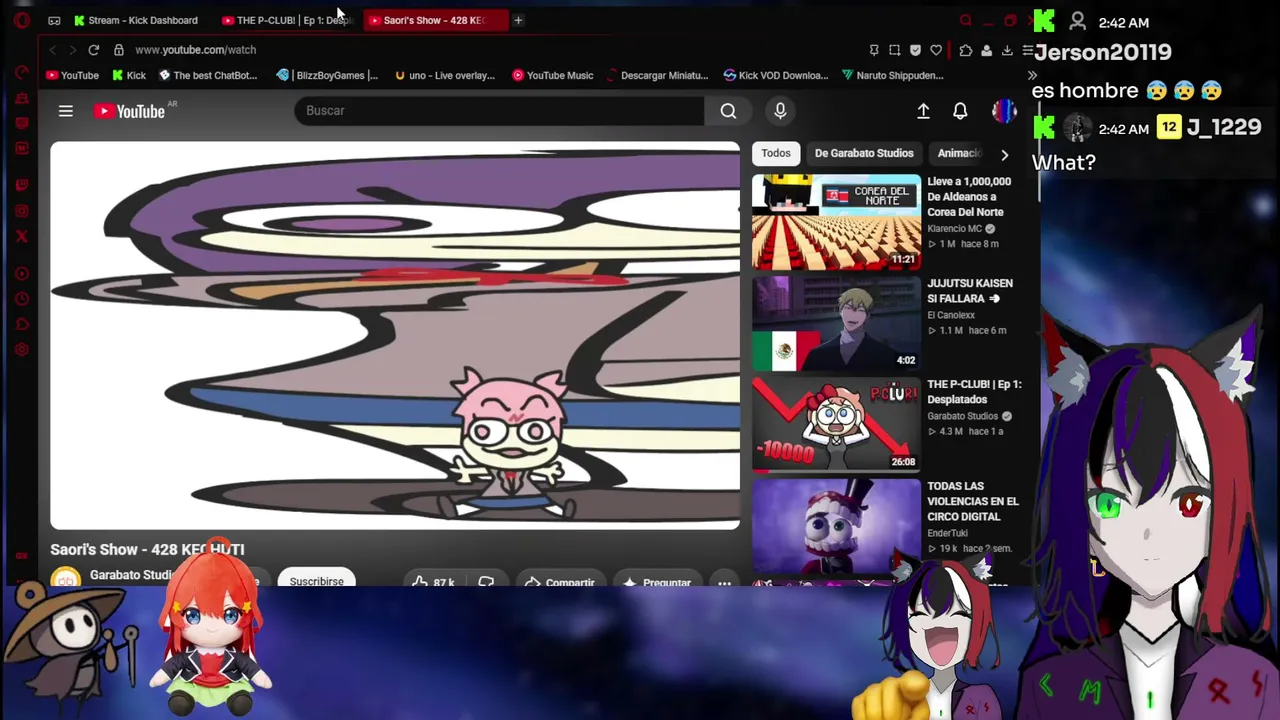Show more filter chips with right arrow
1280x720 pixels.
click(x=1004, y=154)
